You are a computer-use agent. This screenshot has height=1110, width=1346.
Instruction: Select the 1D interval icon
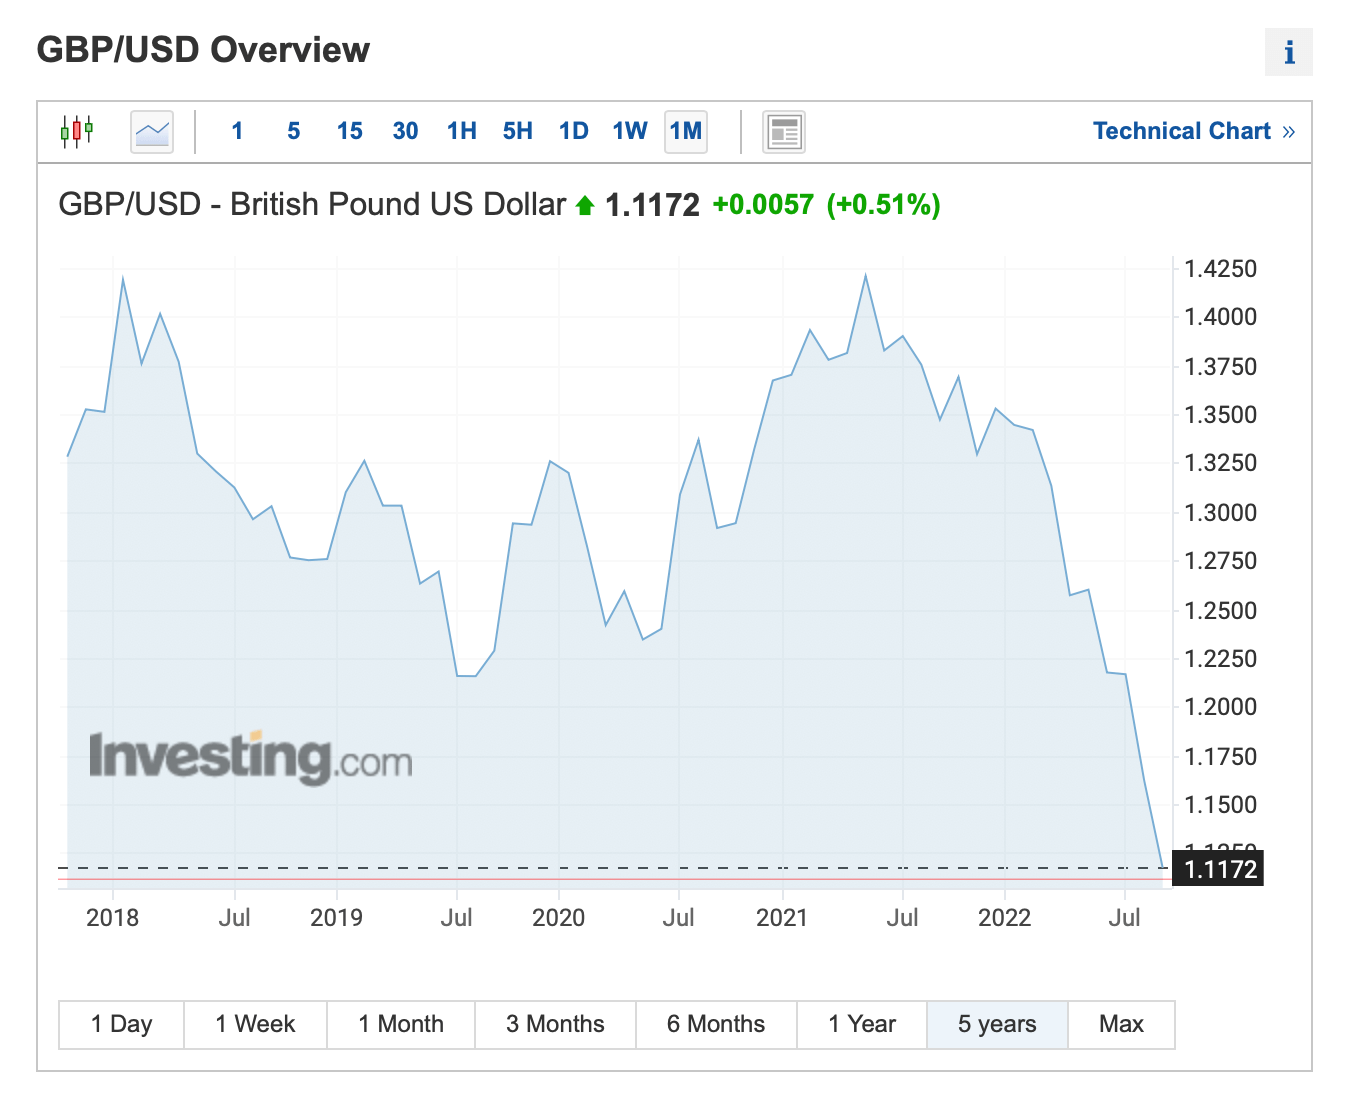[x=573, y=131]
